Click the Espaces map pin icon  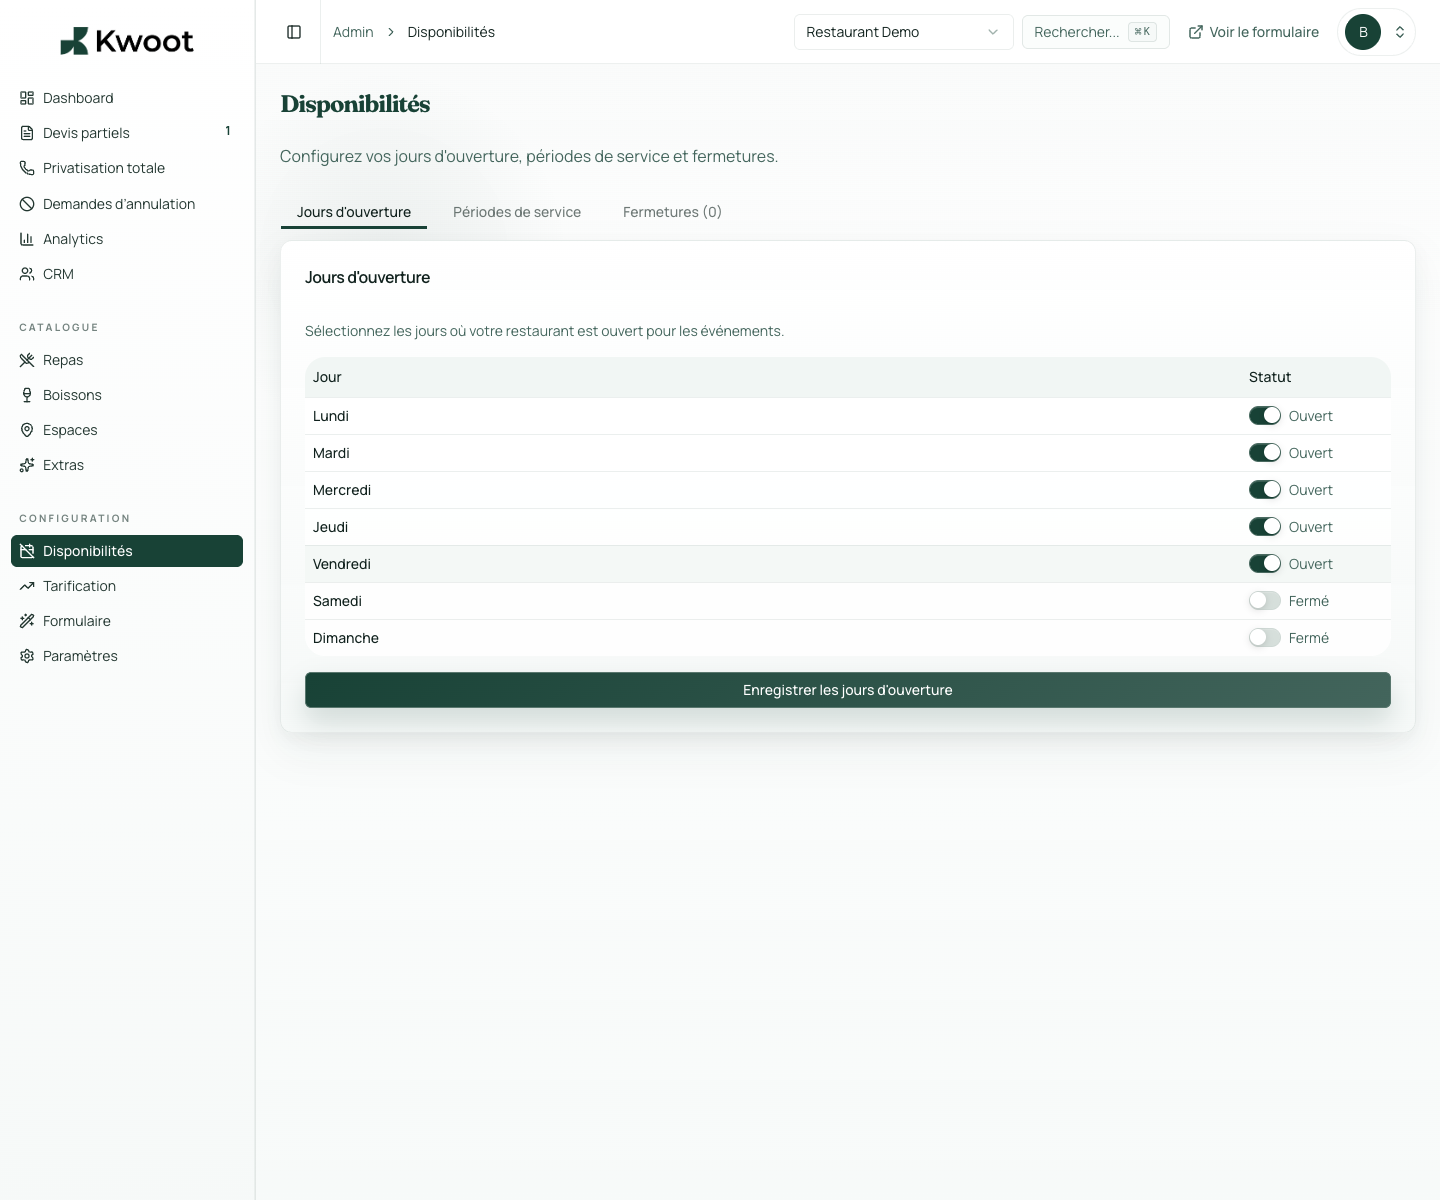coord(27,430)
